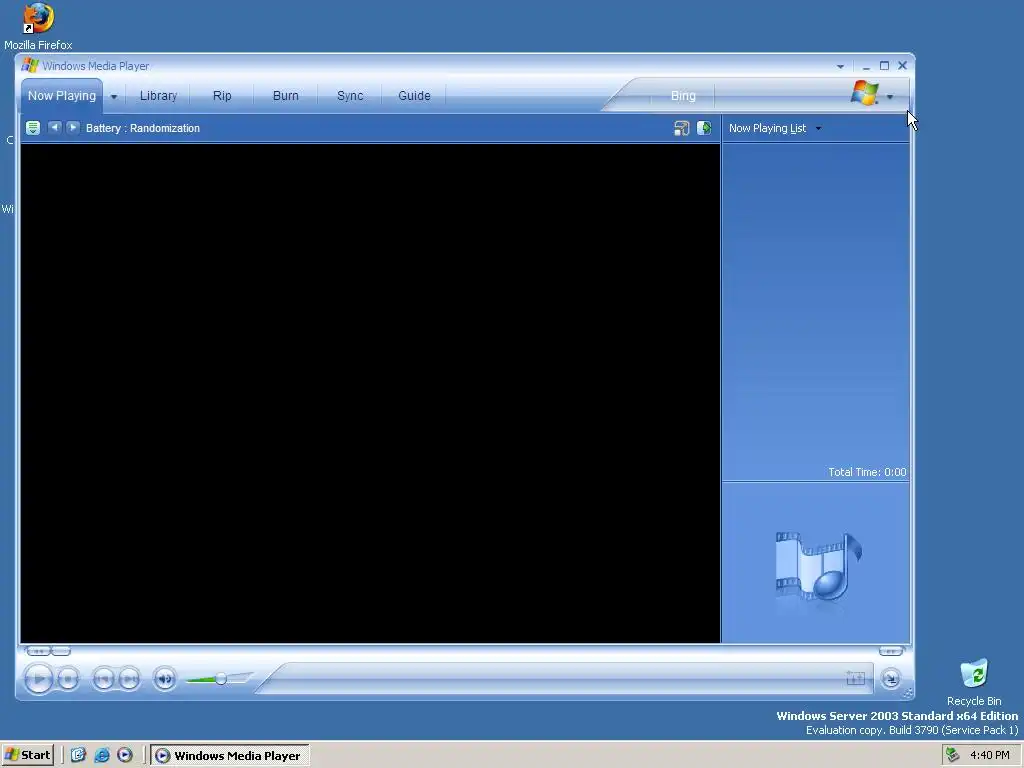Click the Previous track button

pos(103,679)
